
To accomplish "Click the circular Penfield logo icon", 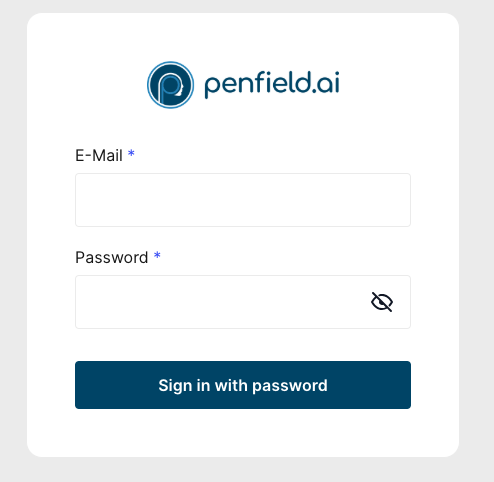I will coord(170,85).
